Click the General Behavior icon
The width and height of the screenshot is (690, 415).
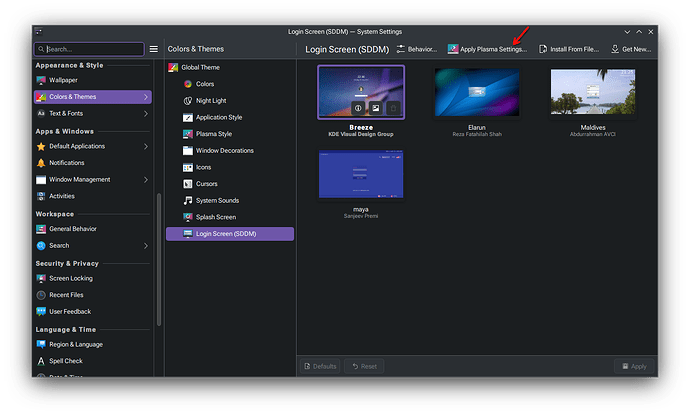coord(41,229)
